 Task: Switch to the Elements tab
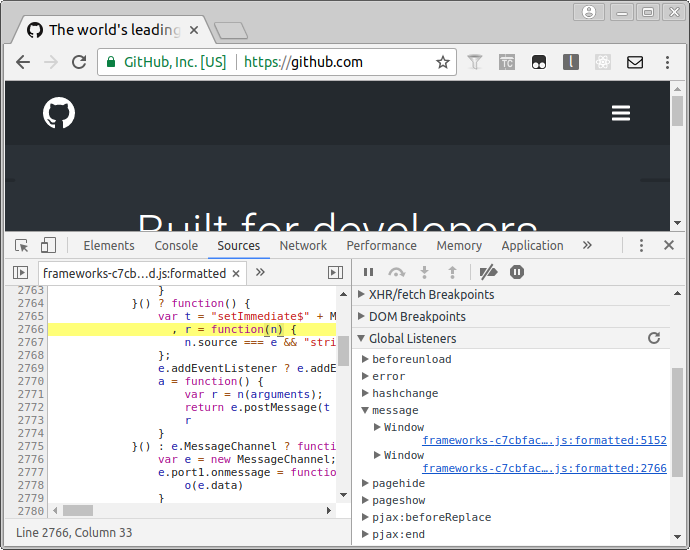click(x=109, y=246)
